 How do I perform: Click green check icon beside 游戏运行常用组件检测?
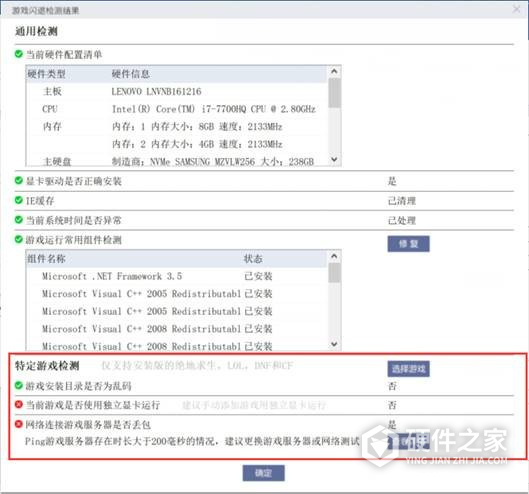pyautogui.click(x=19, y=239)
